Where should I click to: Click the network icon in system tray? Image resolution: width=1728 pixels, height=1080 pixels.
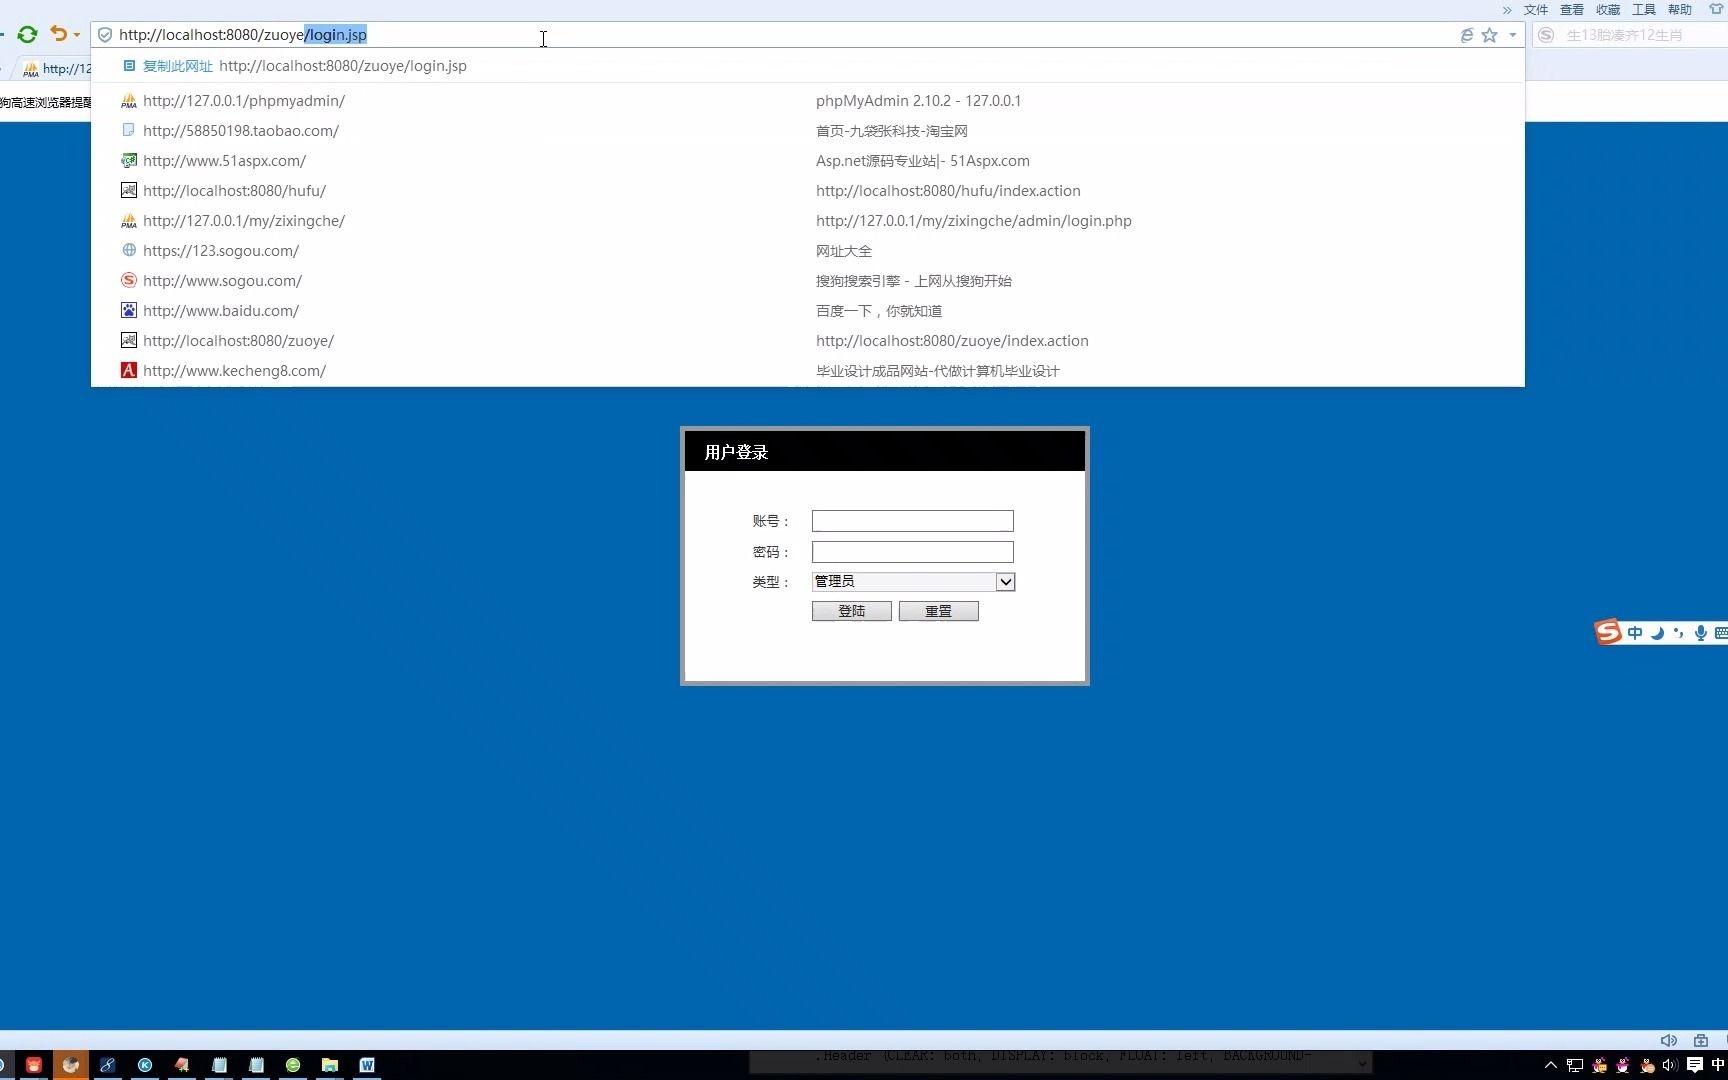tap(1575, 1065)
